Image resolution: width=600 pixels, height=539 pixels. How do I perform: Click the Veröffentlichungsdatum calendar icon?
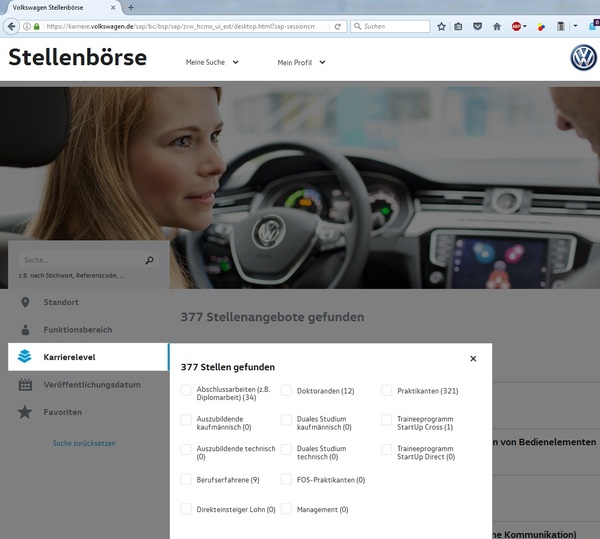(25, 385)
